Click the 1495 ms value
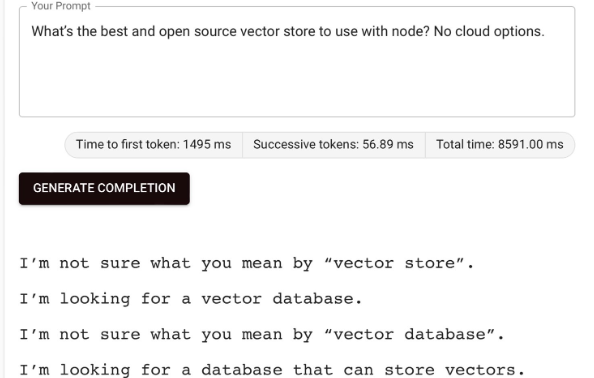The image size is (594, 378). click(207, 145)
